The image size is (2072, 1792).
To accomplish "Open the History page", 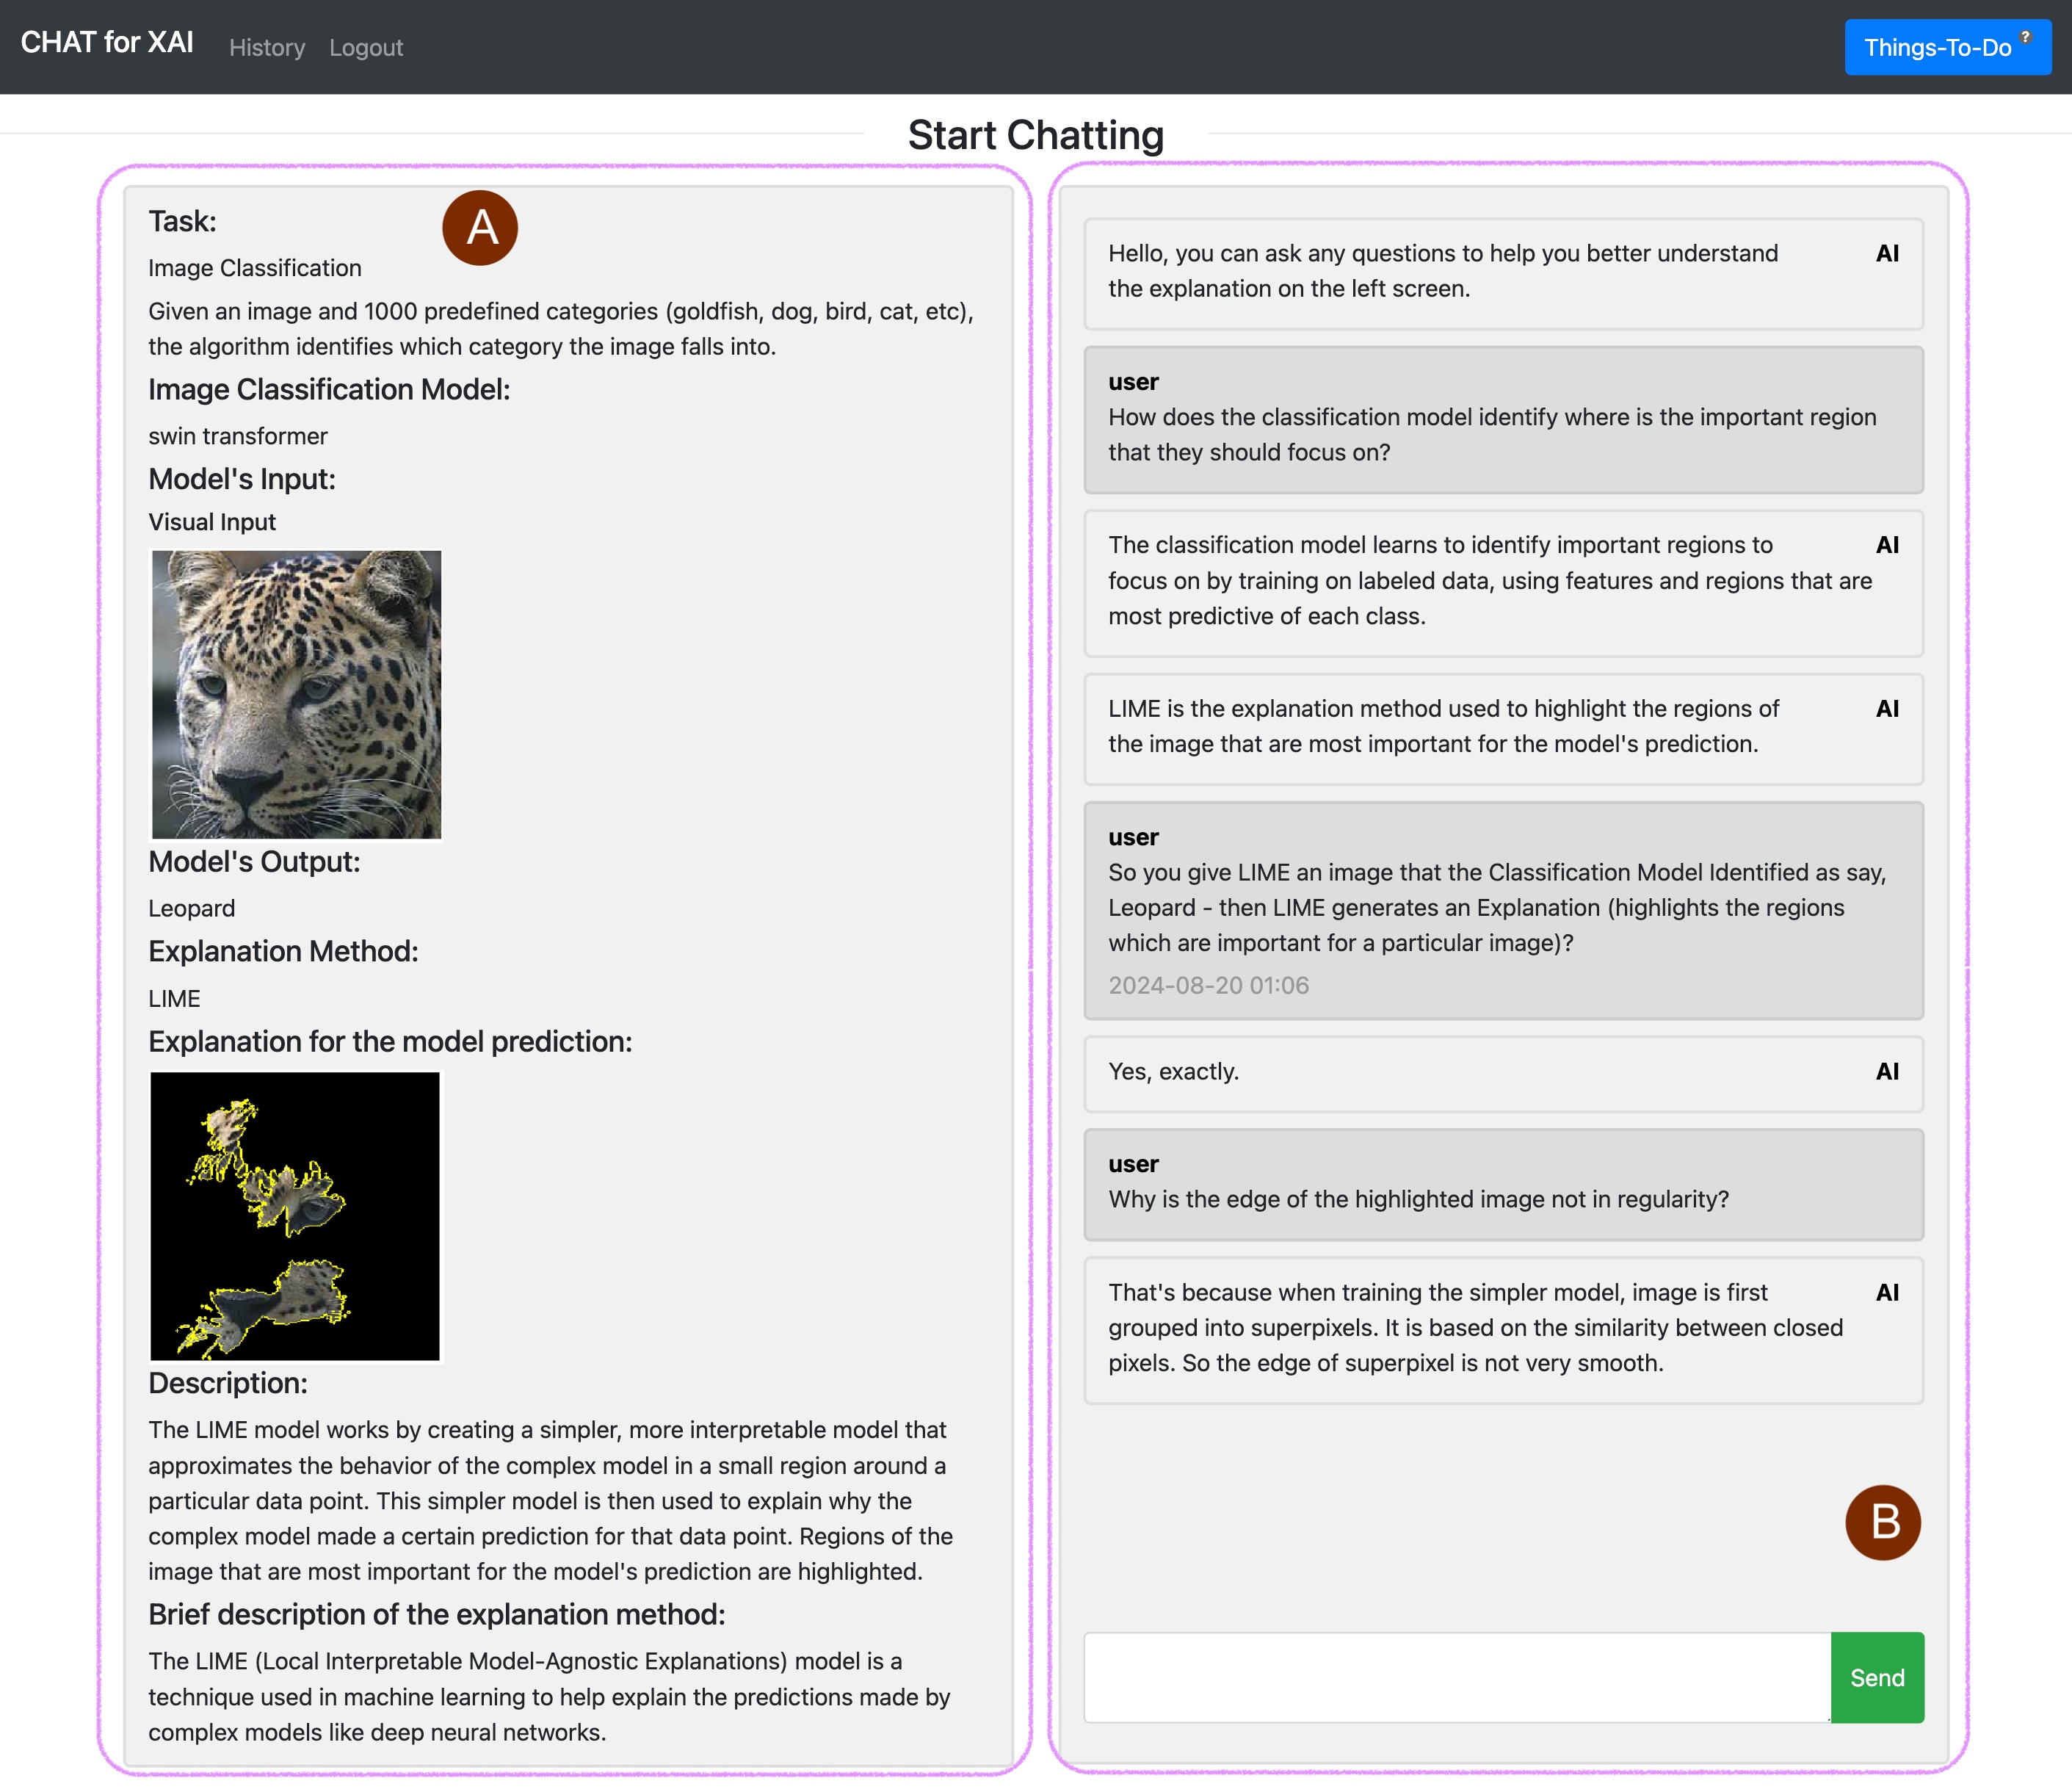I will point(267,48).
